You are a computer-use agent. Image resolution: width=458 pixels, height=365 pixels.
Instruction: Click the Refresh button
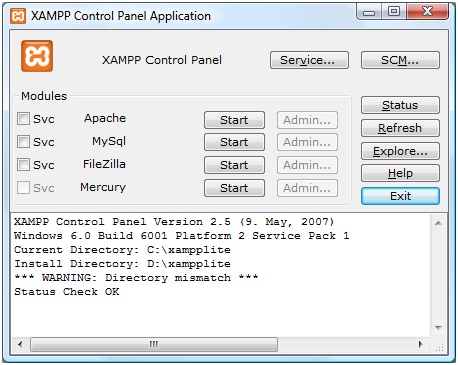pos(400,128)
